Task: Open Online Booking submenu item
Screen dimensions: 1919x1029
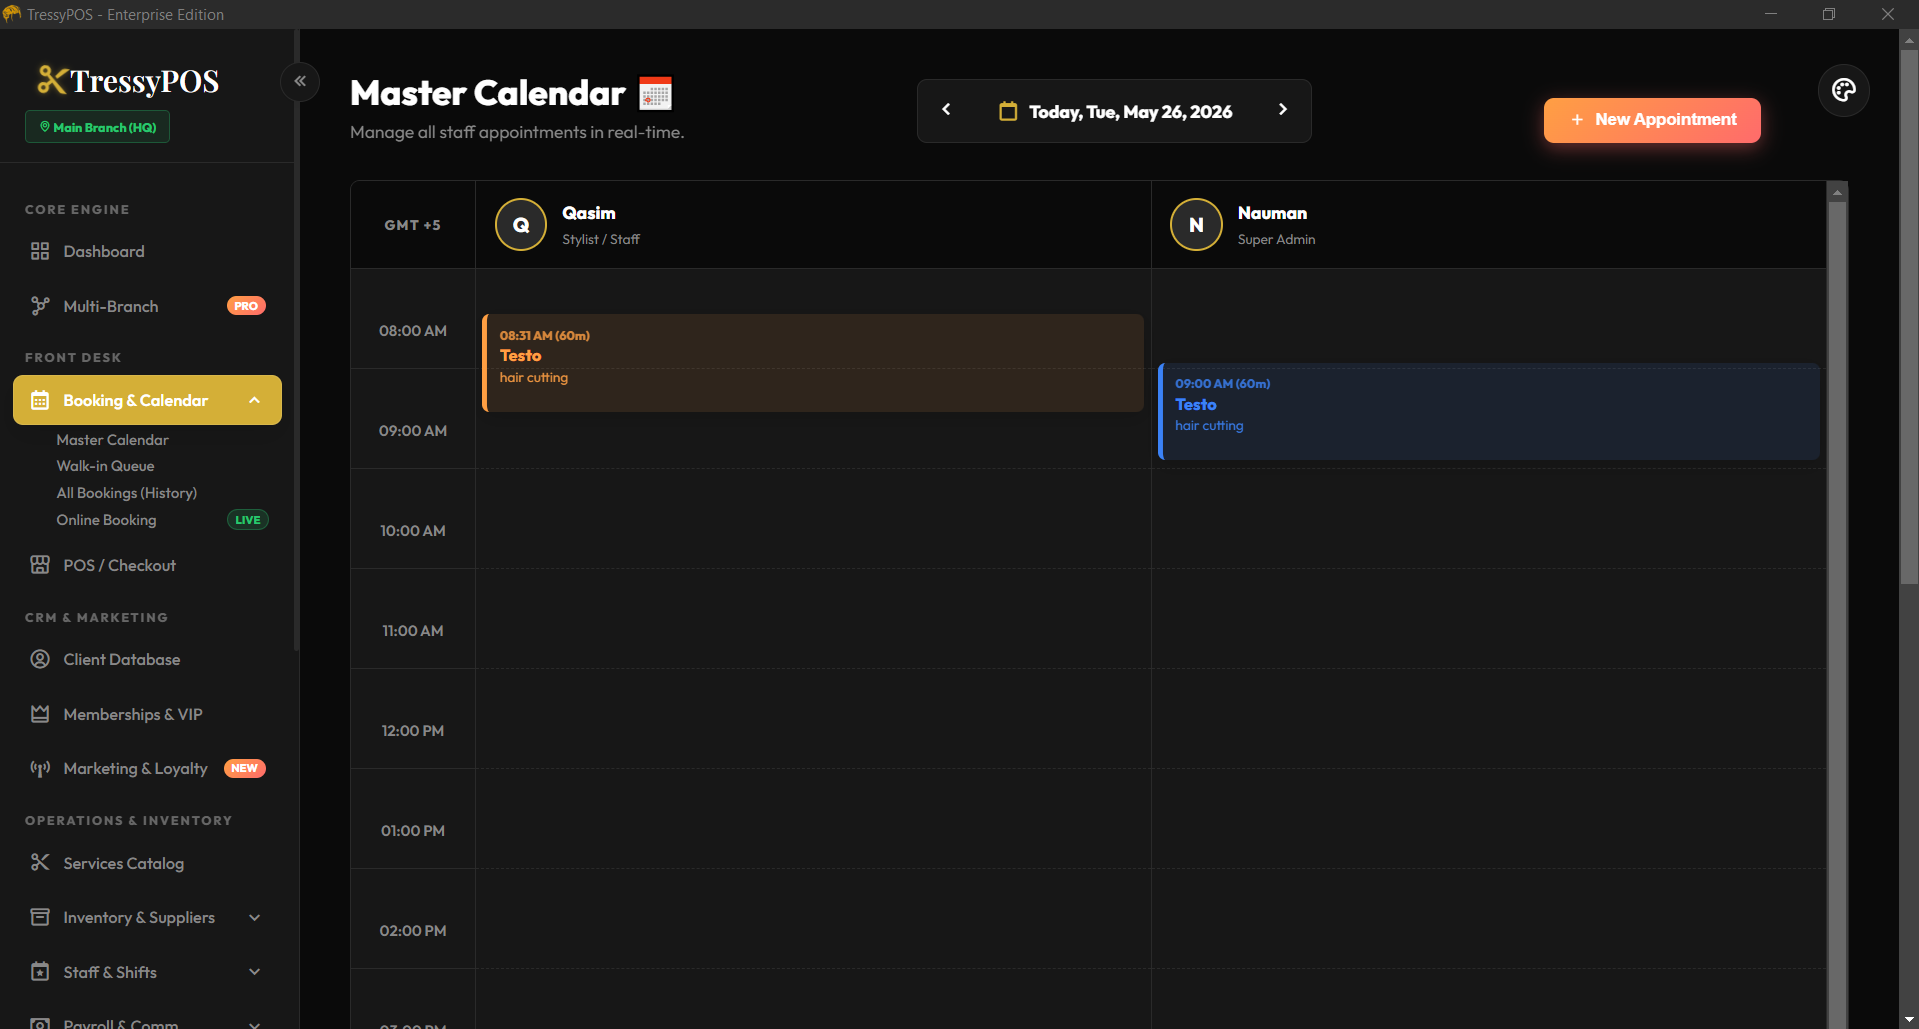Action: (x=106, y=520)
